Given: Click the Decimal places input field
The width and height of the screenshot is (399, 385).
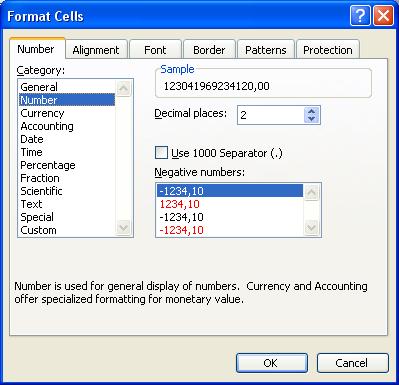Looking at the screenshot, I should [x=271, y=115].
